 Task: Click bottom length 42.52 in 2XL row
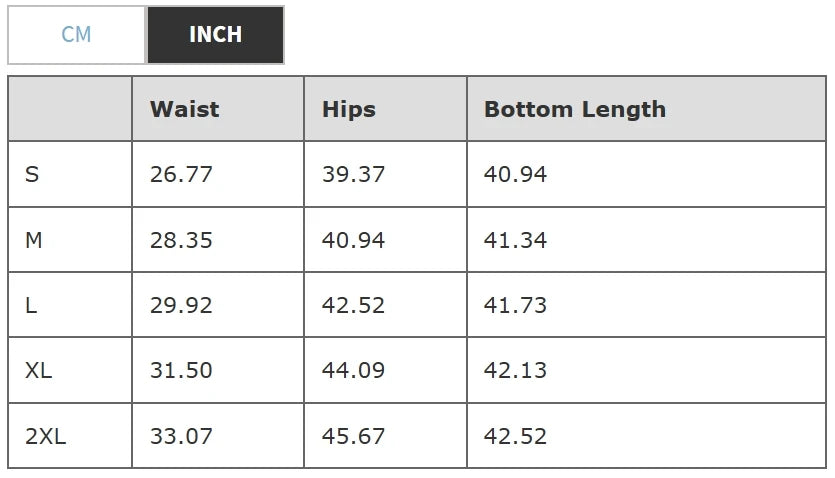[515, 437]
